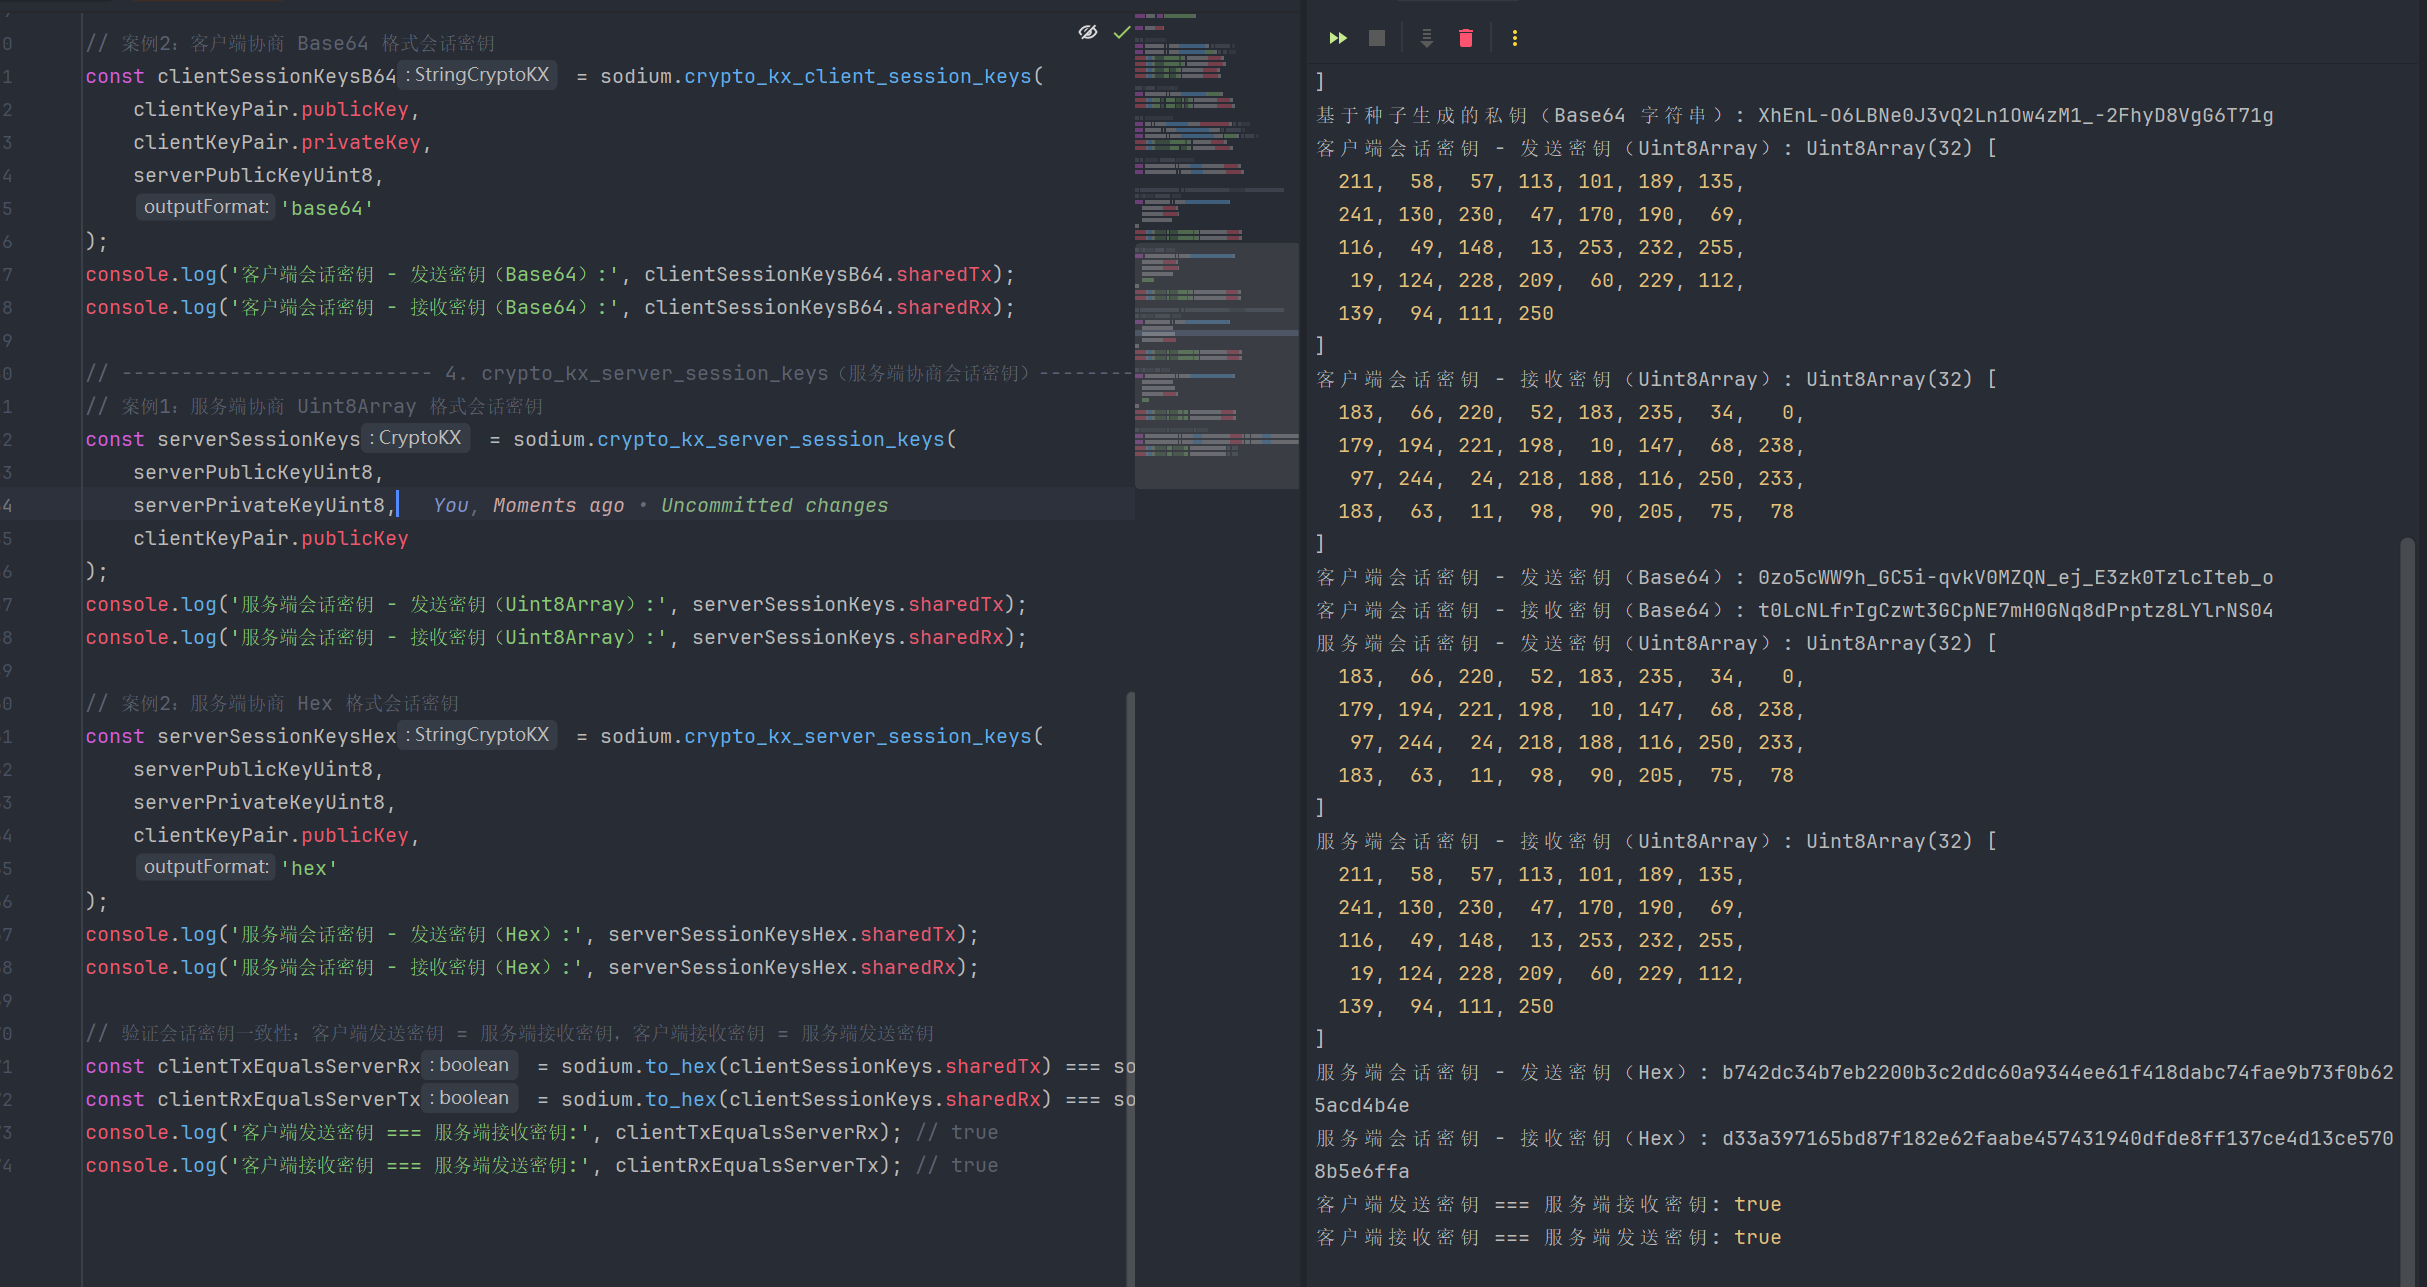Click the scroll to end icon
This screenshot has height=1287, width=2427.
click(1427, 38)
